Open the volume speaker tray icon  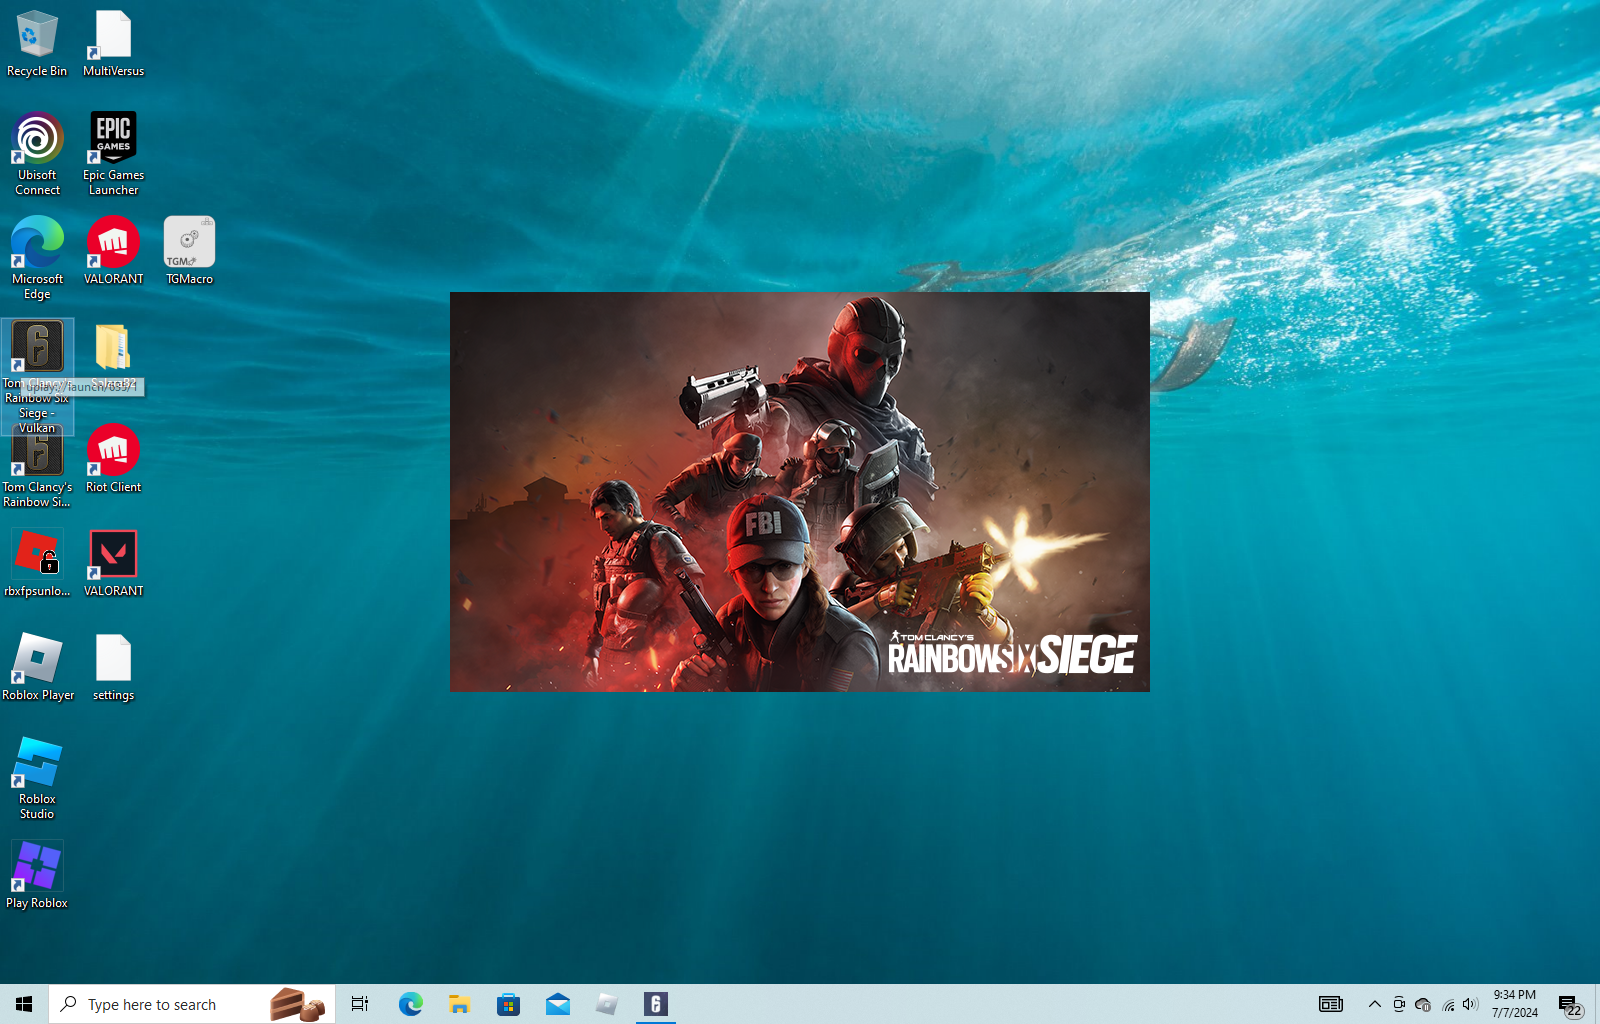point(1470,1004)
